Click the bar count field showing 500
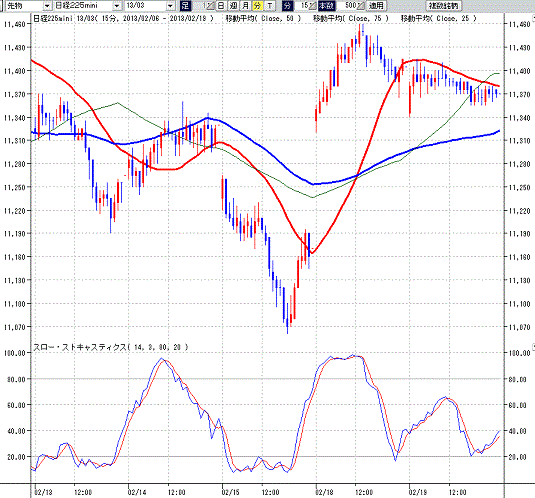This screenshot has height=498, width=535. pos(347,5)
